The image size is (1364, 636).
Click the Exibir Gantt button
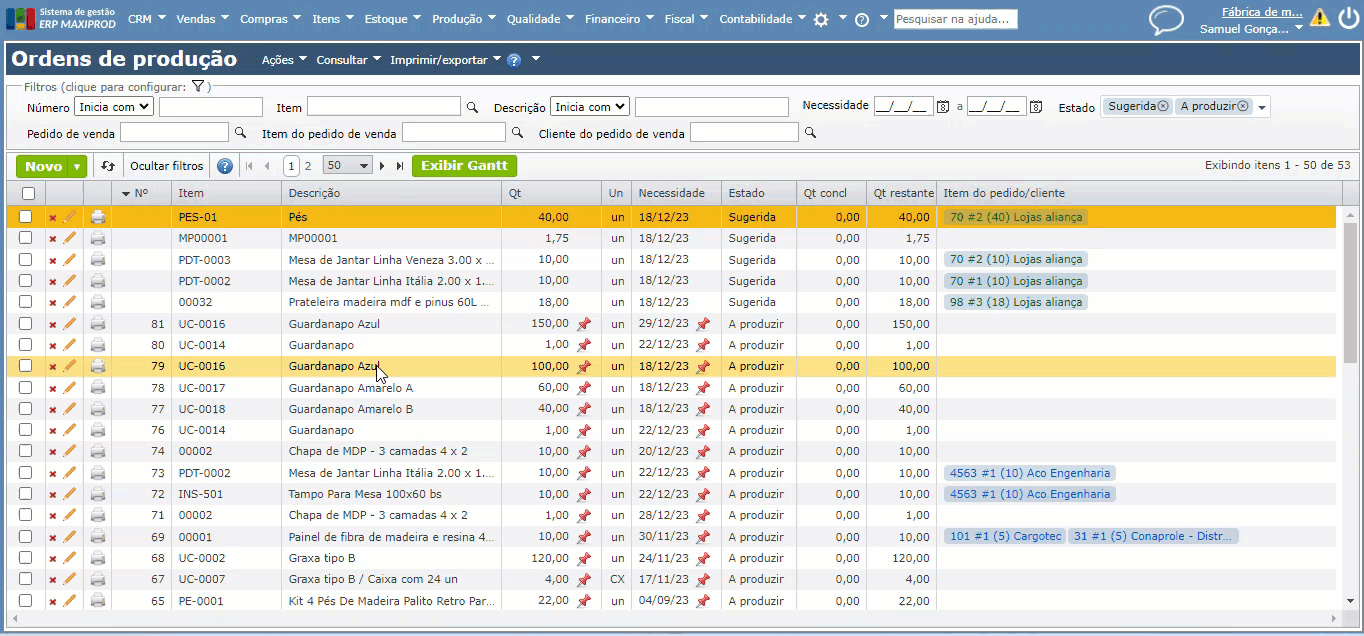(464, 166)
